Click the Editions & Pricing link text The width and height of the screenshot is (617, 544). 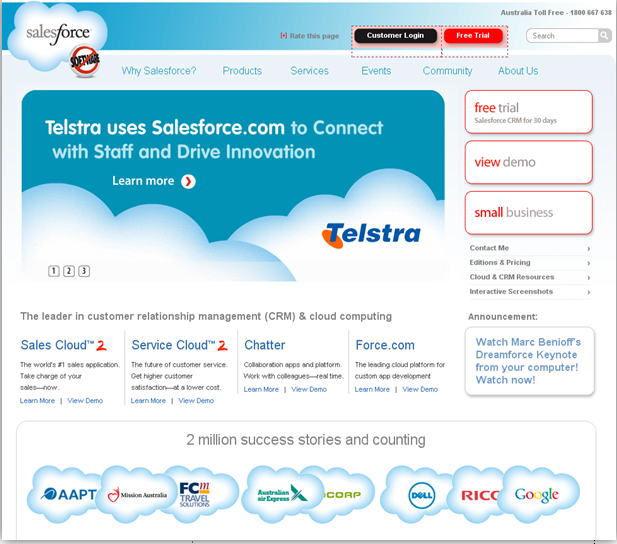pos(500,263)
